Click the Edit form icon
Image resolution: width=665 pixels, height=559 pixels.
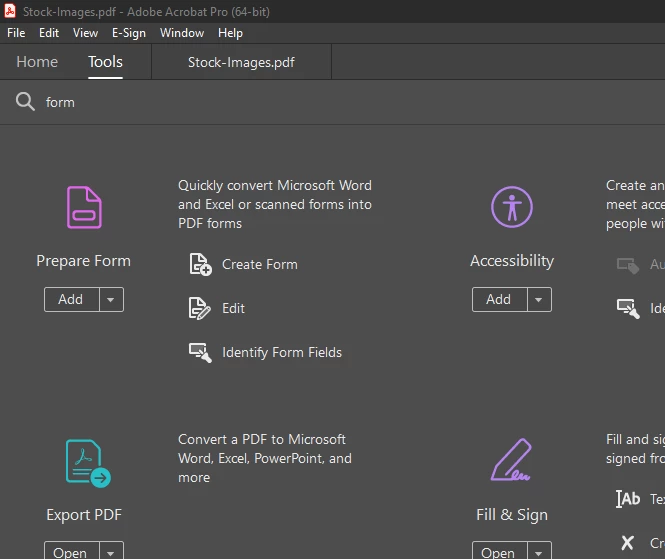[199, 308]
